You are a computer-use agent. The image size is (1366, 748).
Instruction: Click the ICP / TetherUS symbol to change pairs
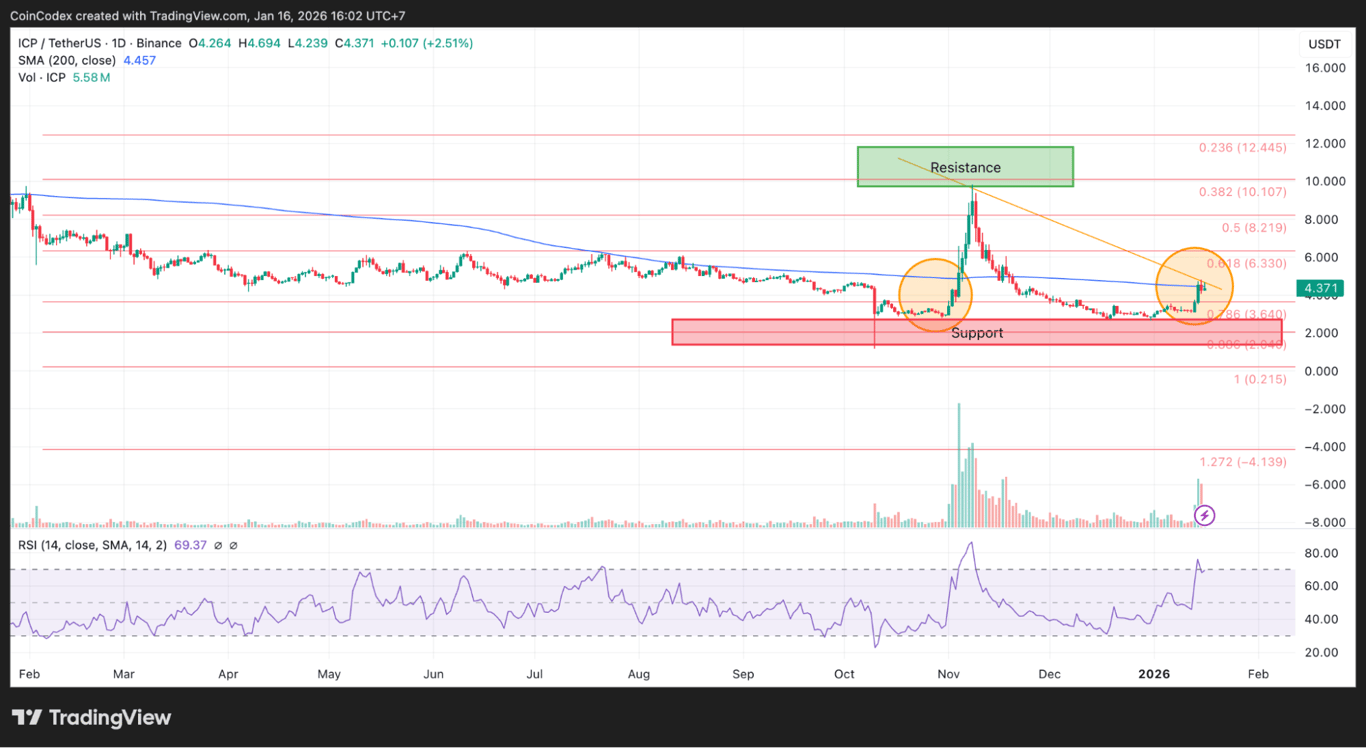tap(58, 43)
